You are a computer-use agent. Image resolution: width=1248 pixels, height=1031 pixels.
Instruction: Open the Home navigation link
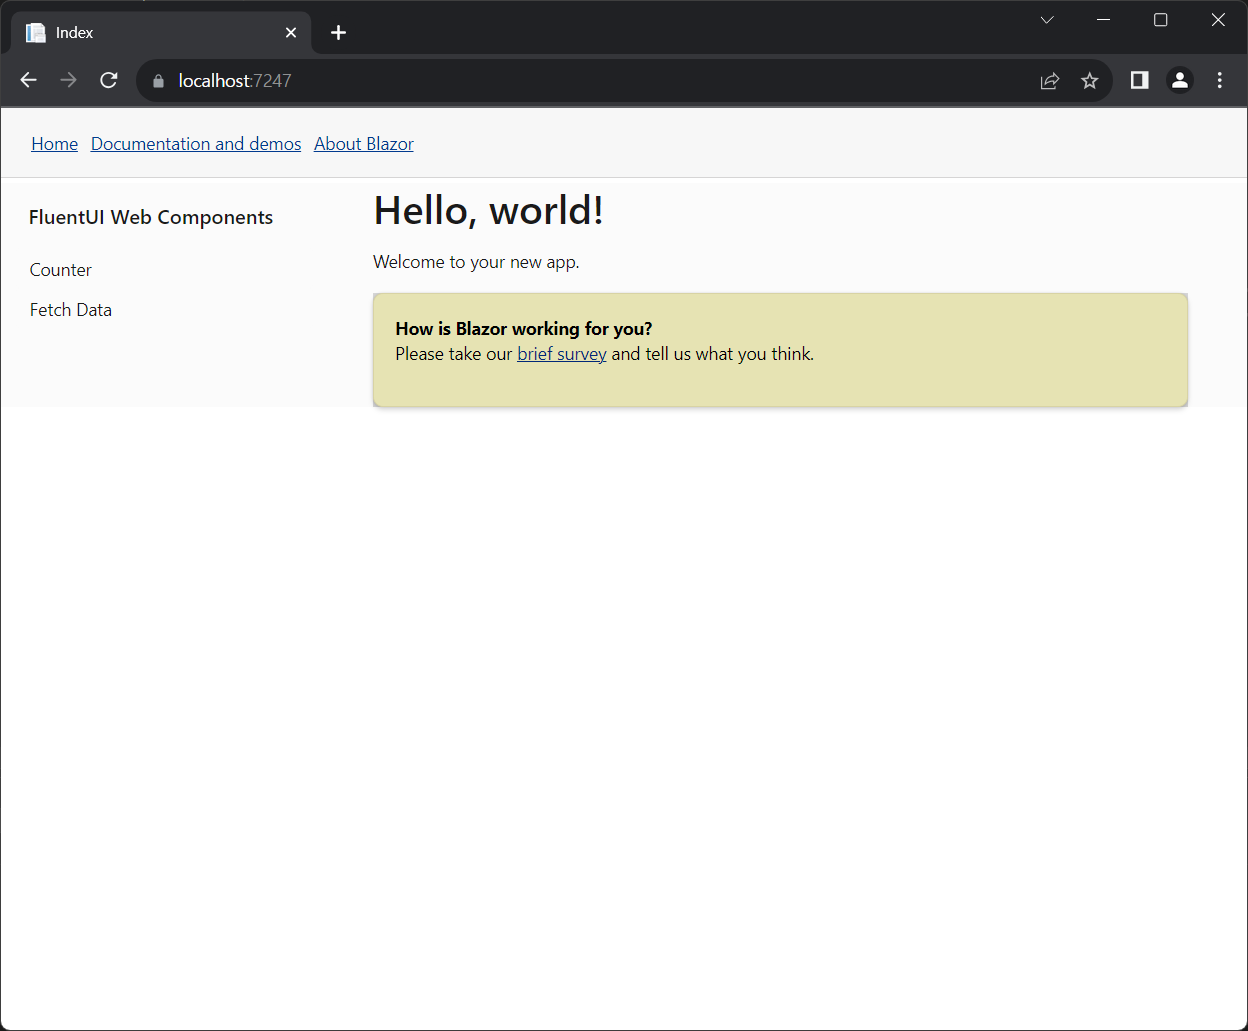(55, 144)
